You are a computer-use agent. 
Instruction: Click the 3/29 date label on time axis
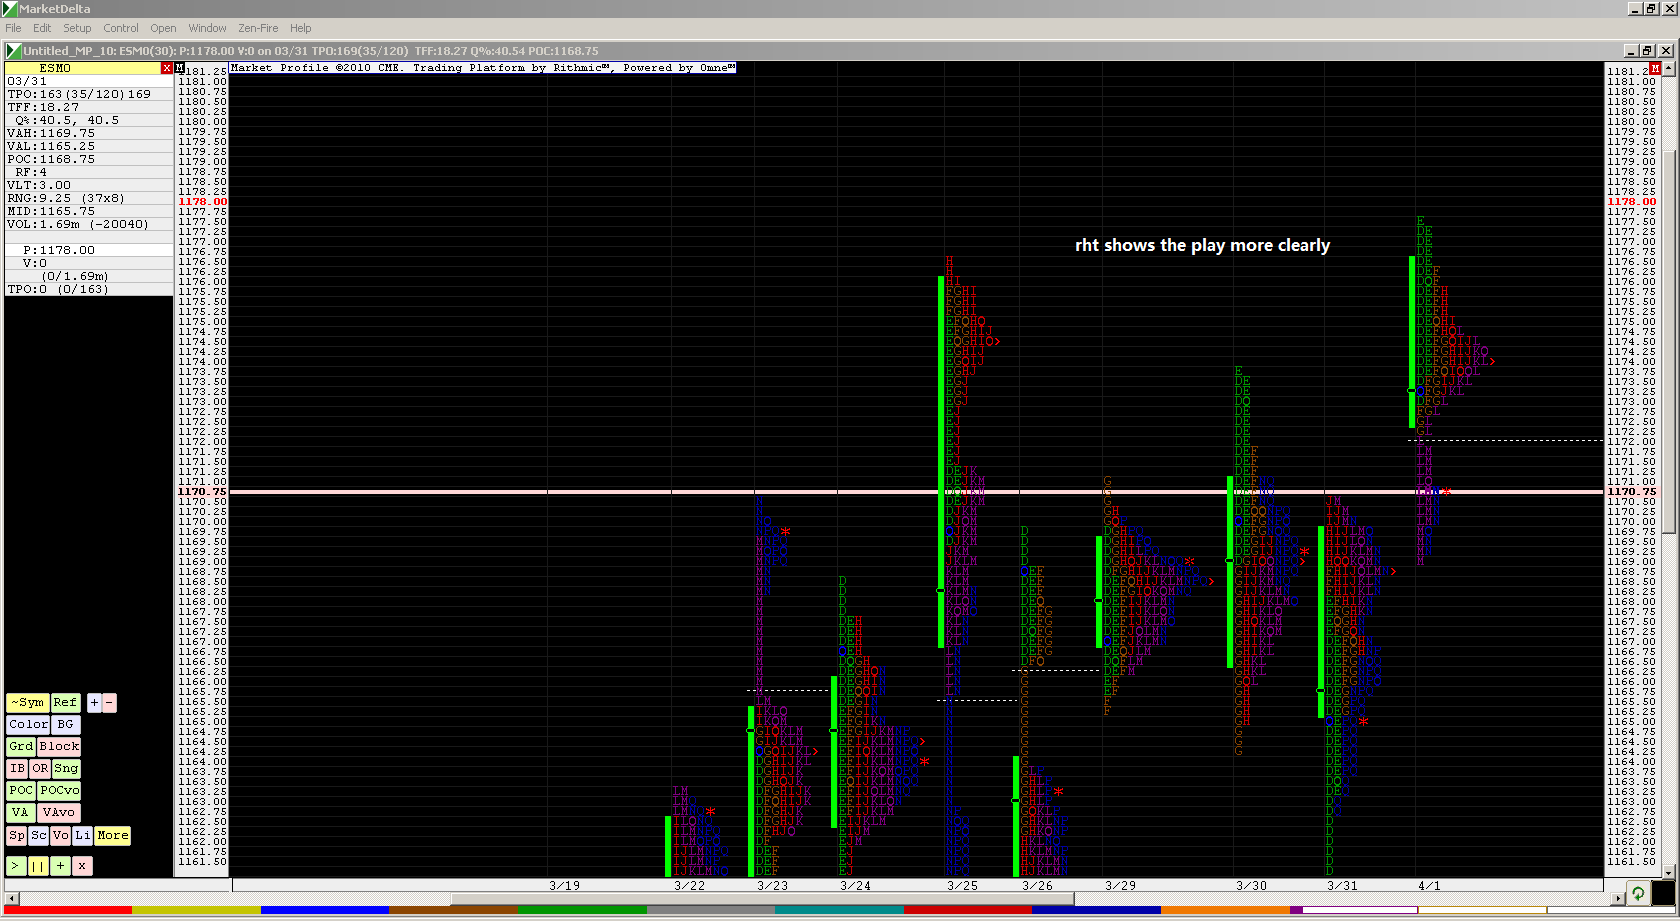1120,886
